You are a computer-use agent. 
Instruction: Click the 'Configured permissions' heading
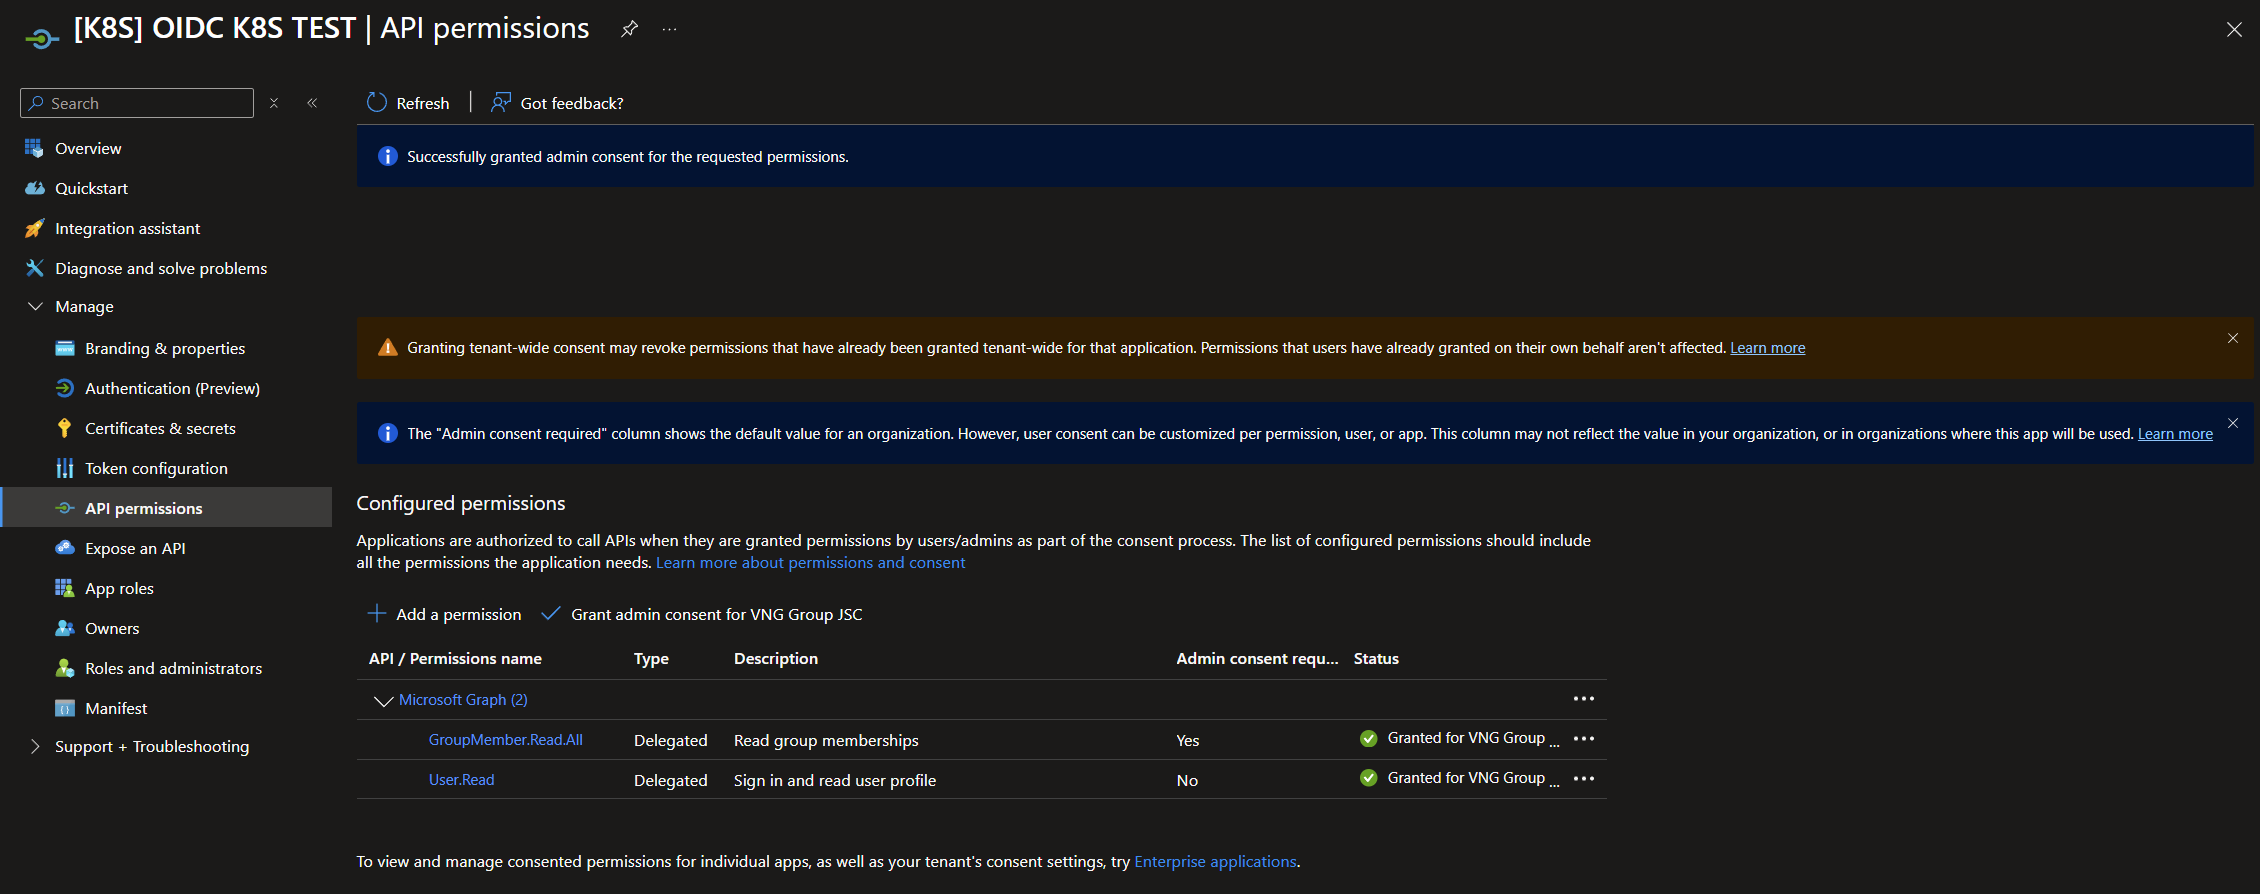pos(461,503)
